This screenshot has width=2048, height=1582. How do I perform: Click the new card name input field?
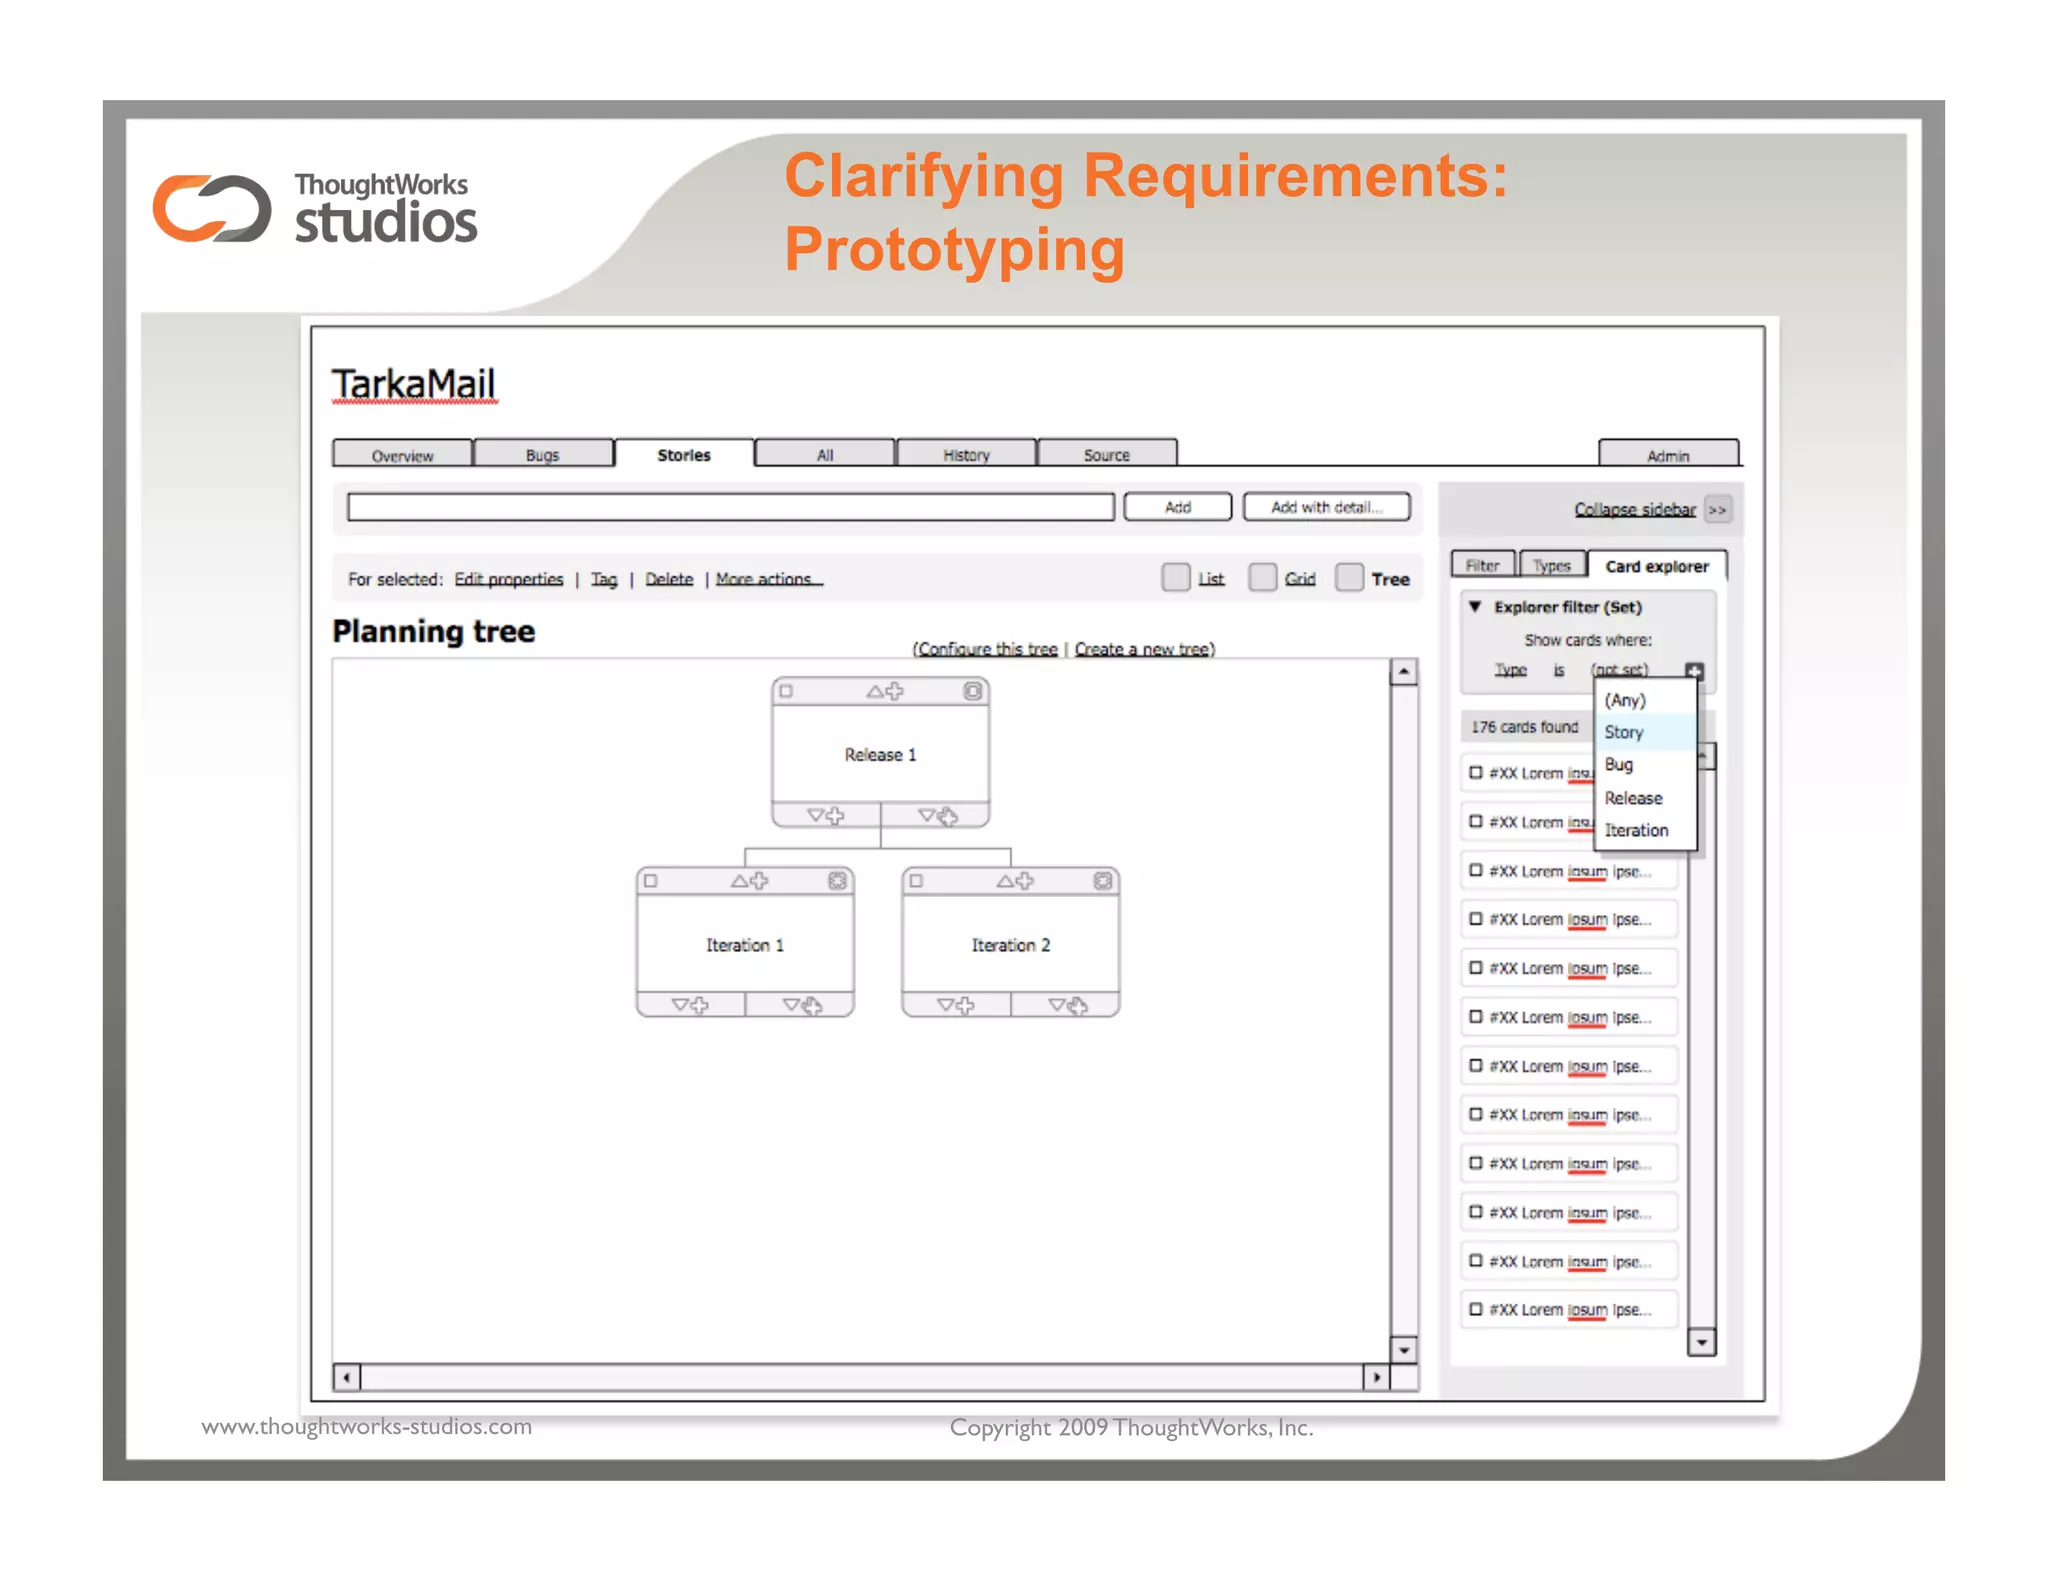pyautogui.click(x=731, y=507)
